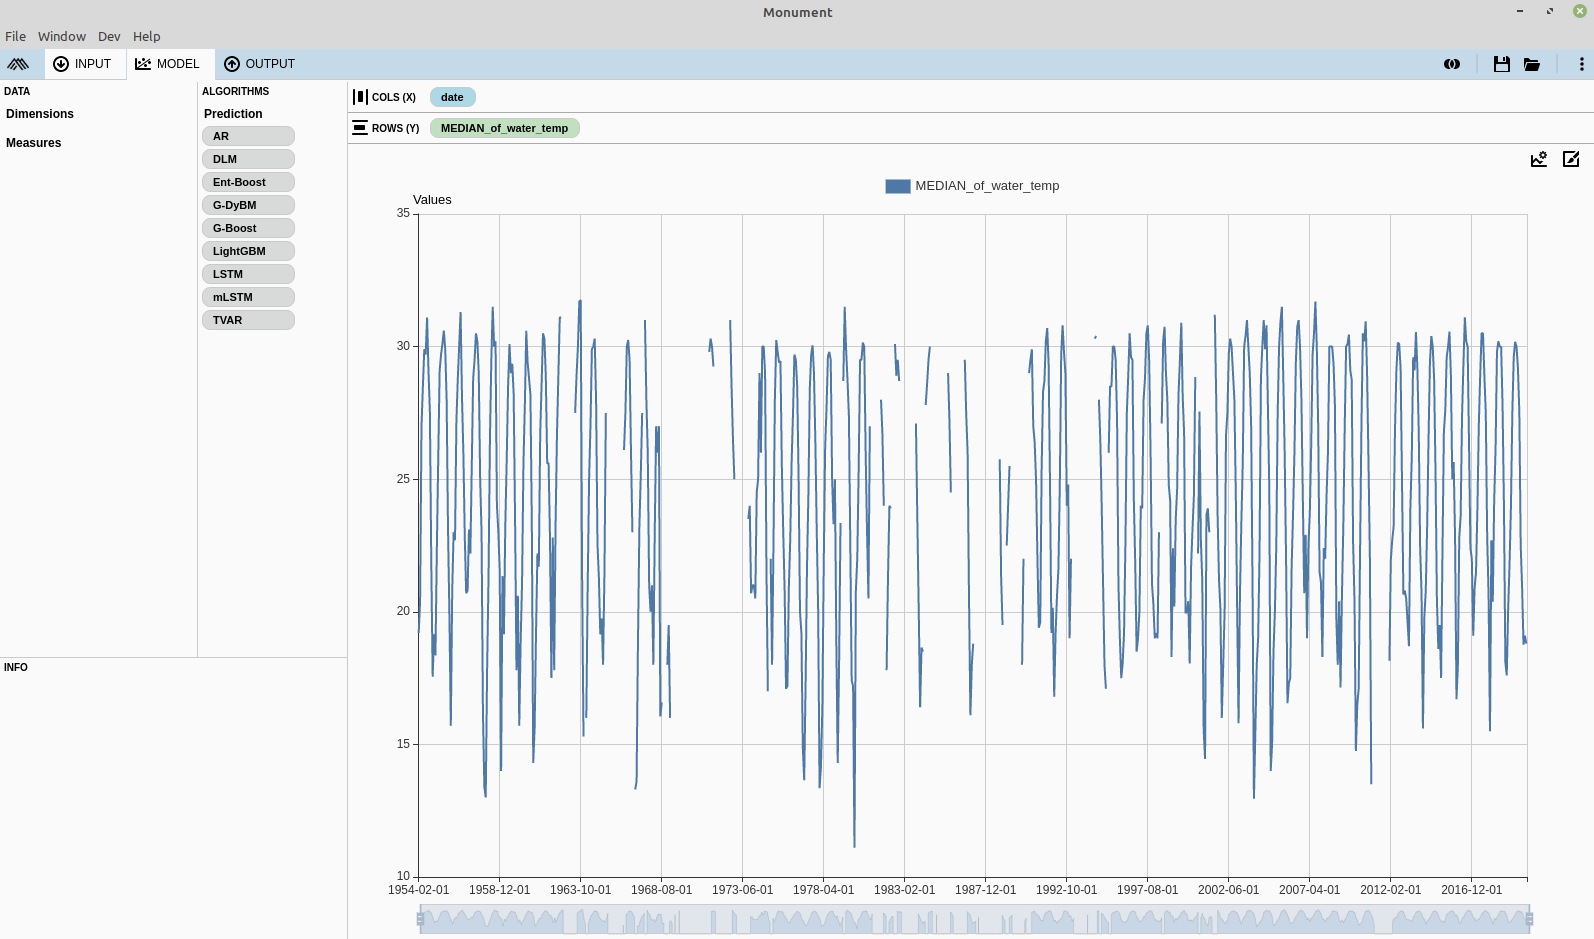Click the Monument logo icon
Screen dimensions: 1594x939
pyautogui.click(x=18, y=64)
